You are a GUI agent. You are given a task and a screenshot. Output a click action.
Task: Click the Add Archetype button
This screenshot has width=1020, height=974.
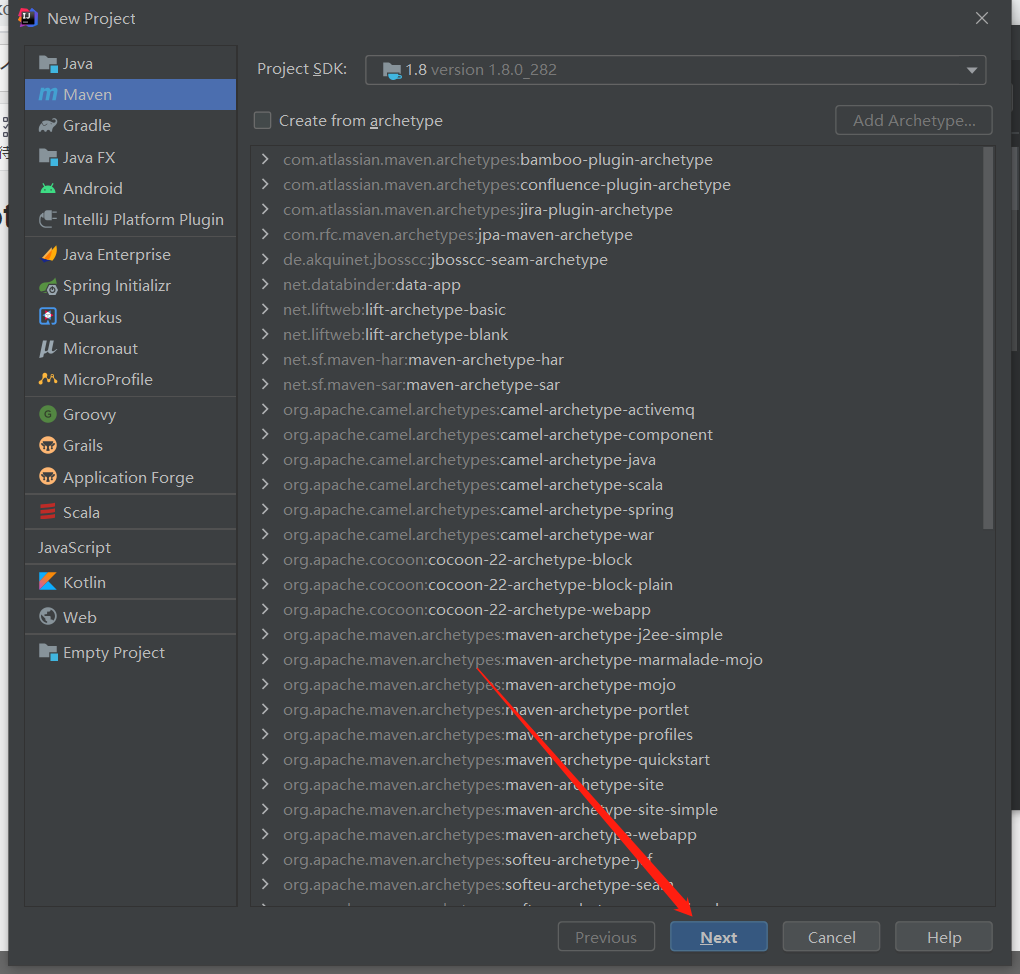point(914,120)
